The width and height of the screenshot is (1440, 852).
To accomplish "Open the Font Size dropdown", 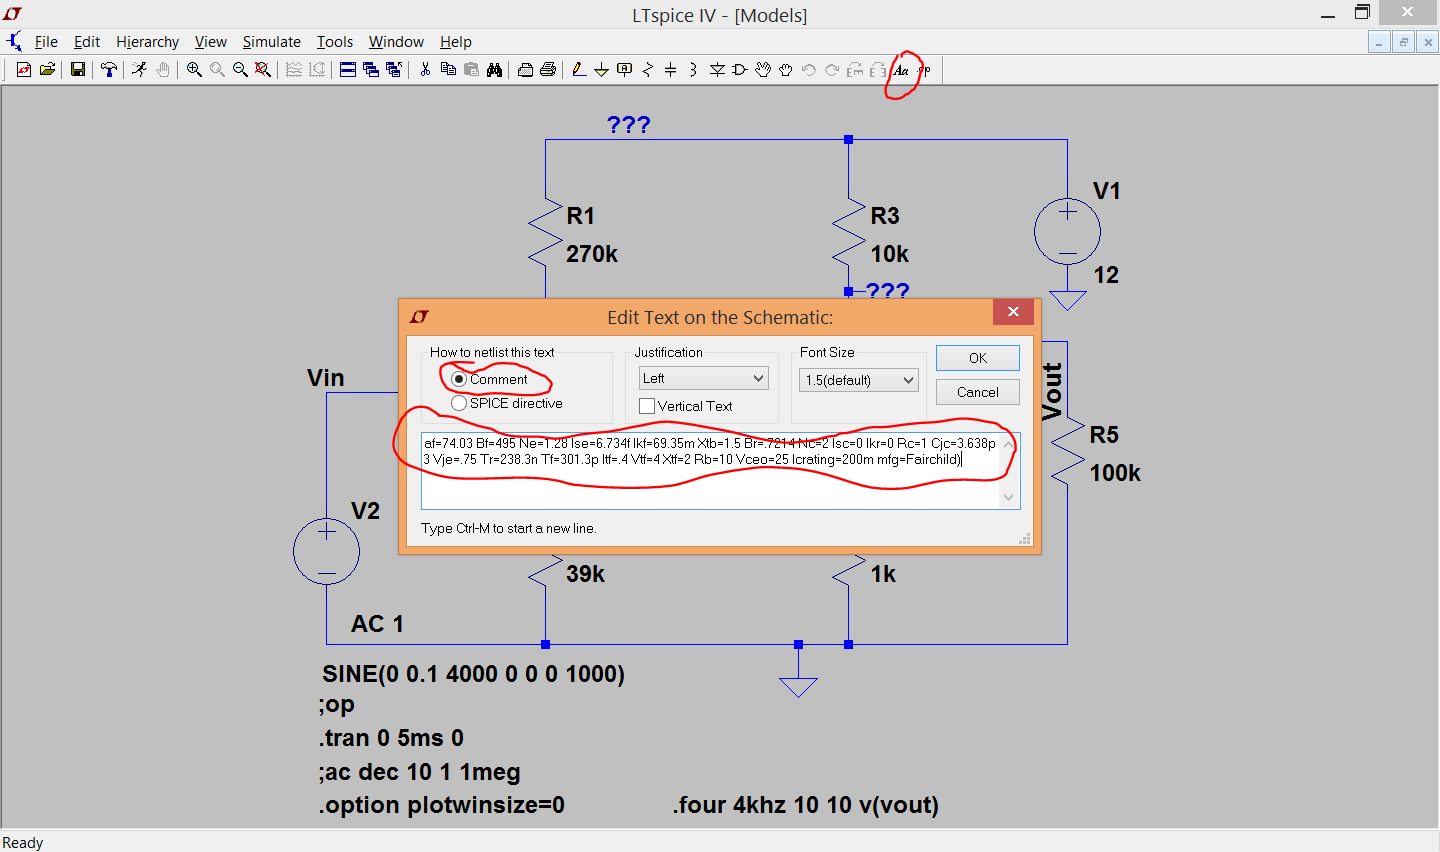I will (x=858, y=380).
